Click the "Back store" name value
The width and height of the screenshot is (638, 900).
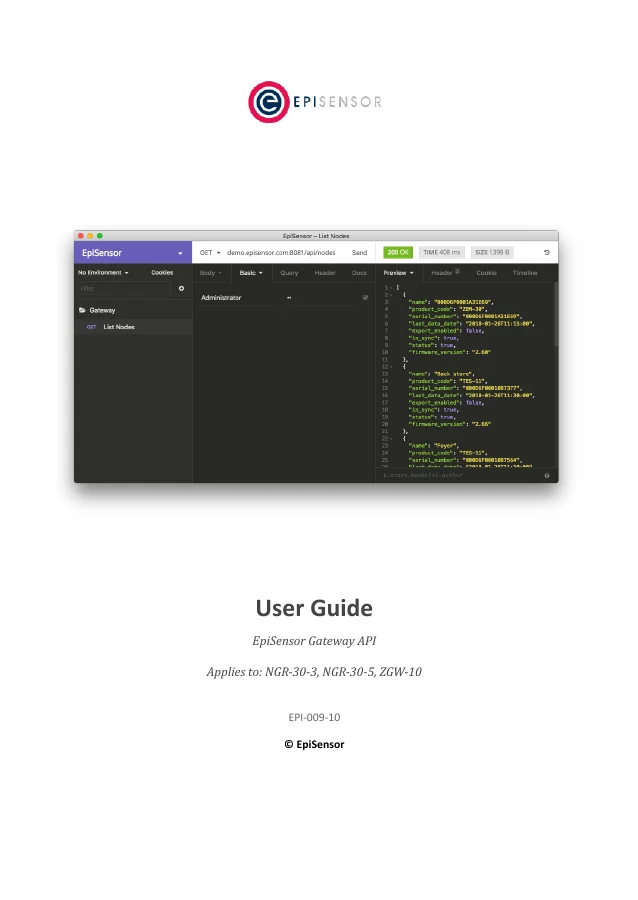tap(454, 374)
